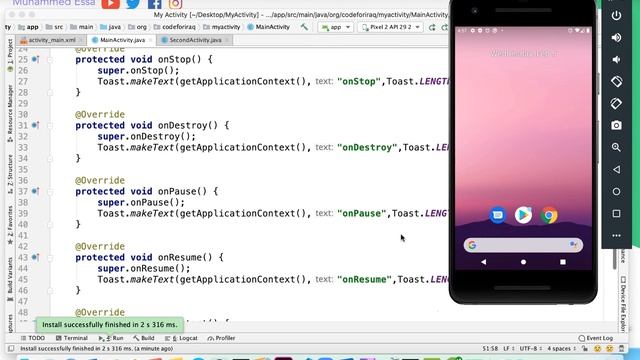Viewport: 640px width, 360px height.
Task: Click override gutter icon on line 25
Action: pyautogui.click(x=36, y=60)
